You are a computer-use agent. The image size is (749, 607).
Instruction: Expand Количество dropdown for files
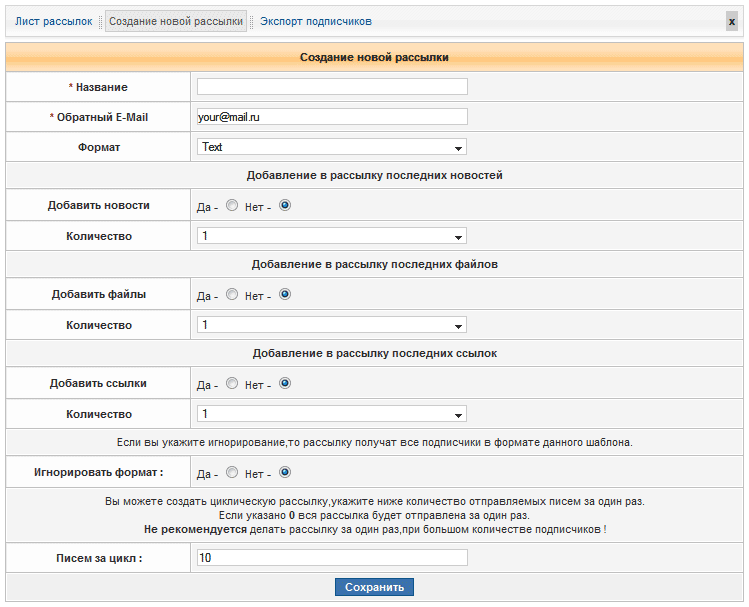pyautogui.click(x=332, y=325)
